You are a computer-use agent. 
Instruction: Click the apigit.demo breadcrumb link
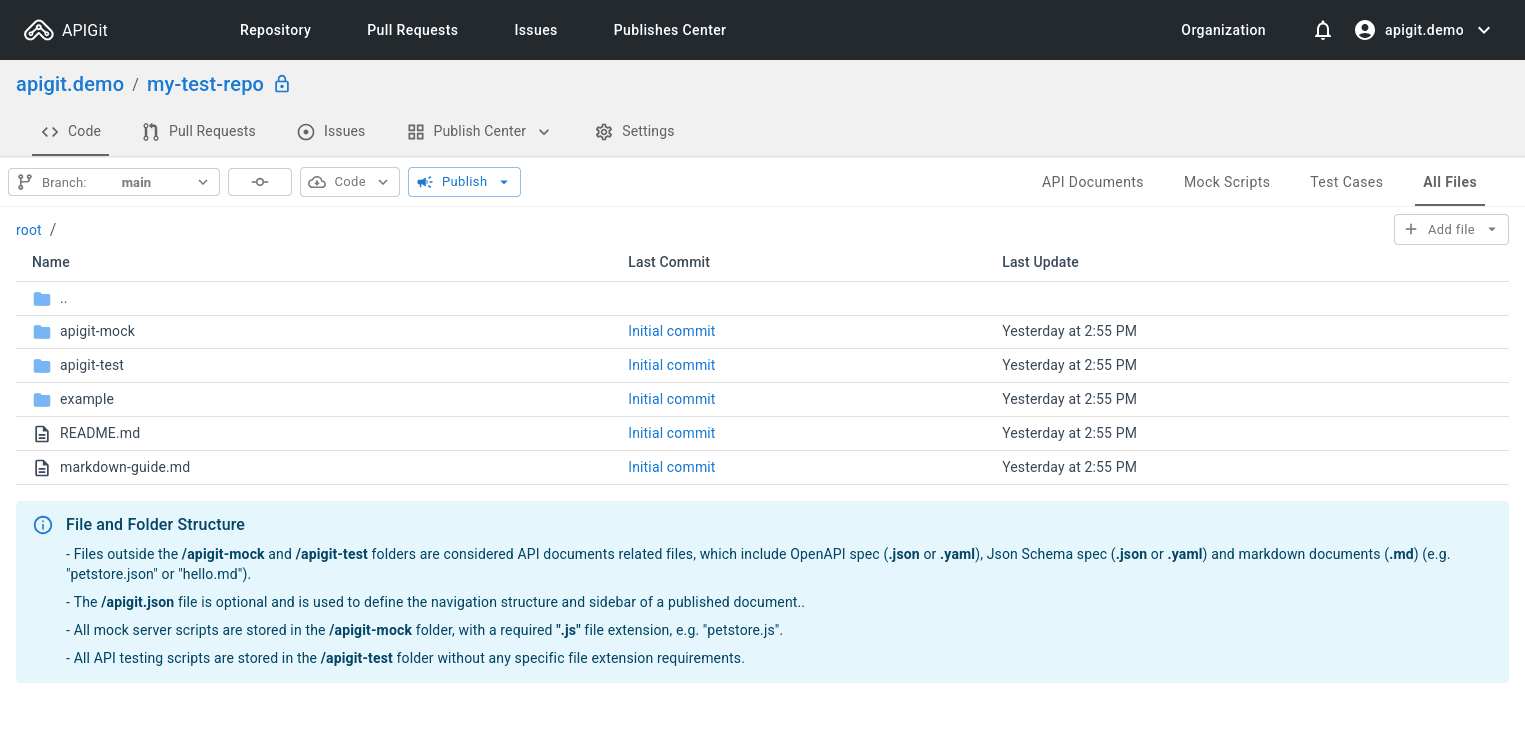pos(70,84)
